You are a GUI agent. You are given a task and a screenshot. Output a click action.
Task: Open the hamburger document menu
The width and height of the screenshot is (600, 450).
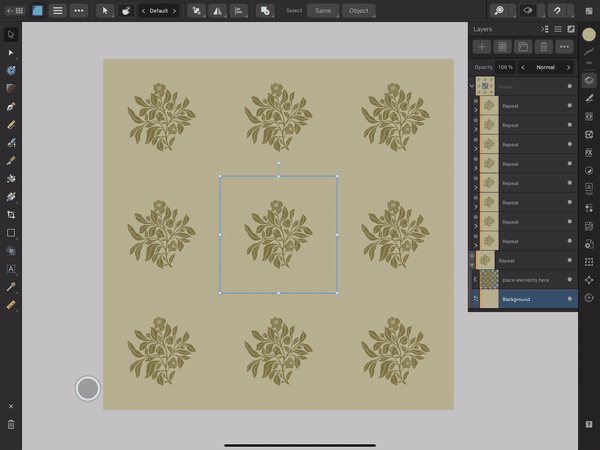pyautogui.click(x=58, y=11)
